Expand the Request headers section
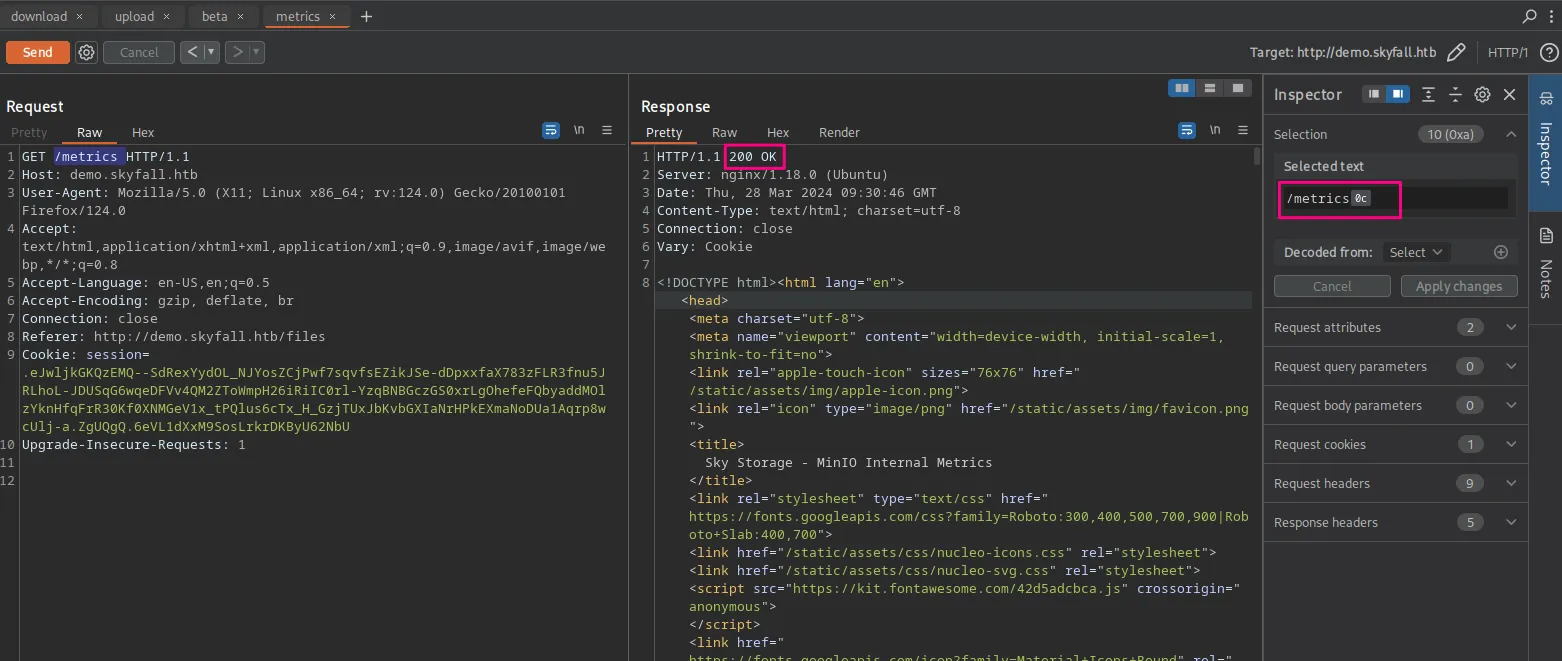Image resolution: width=1562 pixels, height=661 pixels. 1510,483
